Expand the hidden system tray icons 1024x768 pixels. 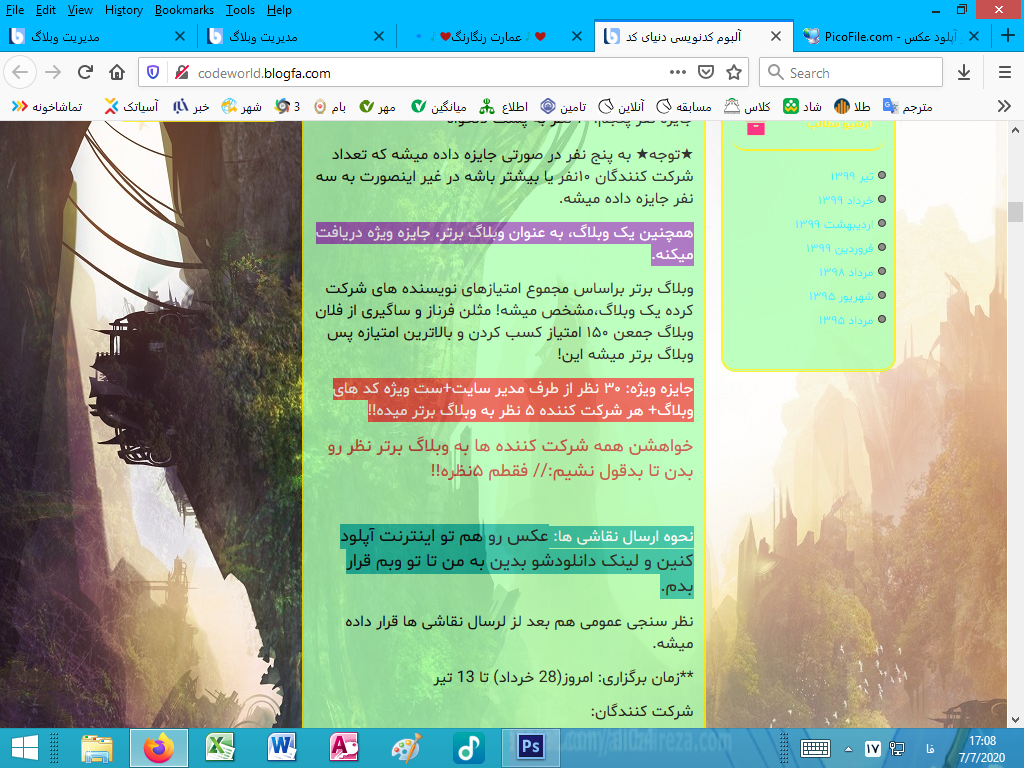tap(847, 748)
